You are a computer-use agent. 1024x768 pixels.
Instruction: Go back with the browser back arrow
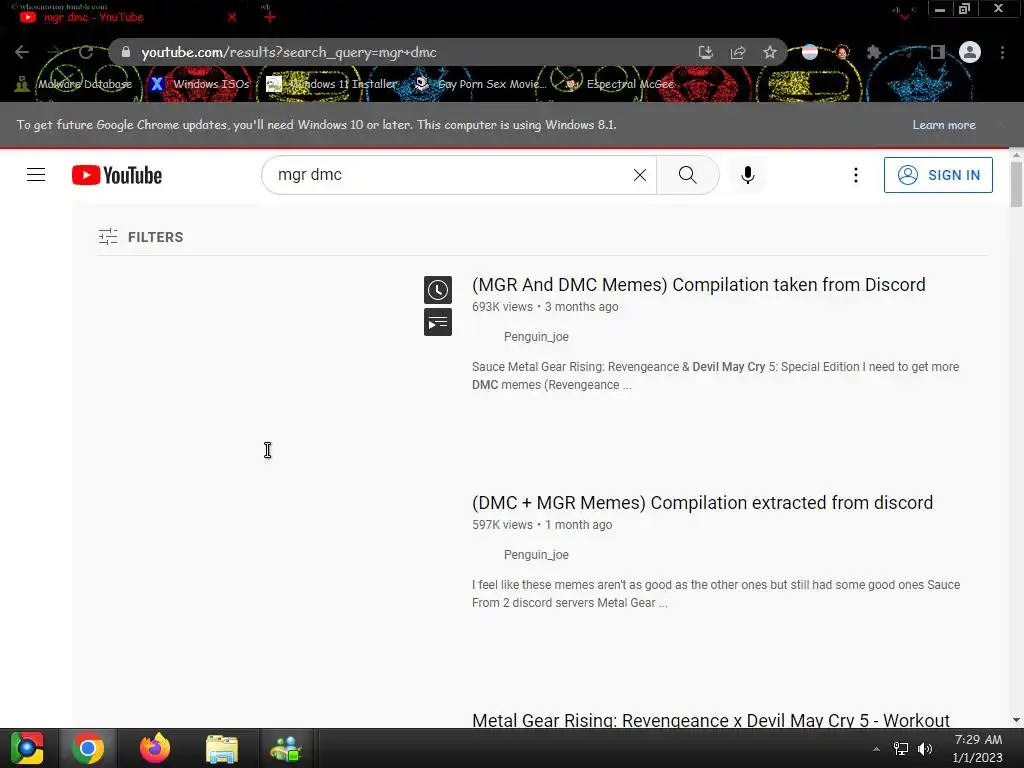coord(22,52)
